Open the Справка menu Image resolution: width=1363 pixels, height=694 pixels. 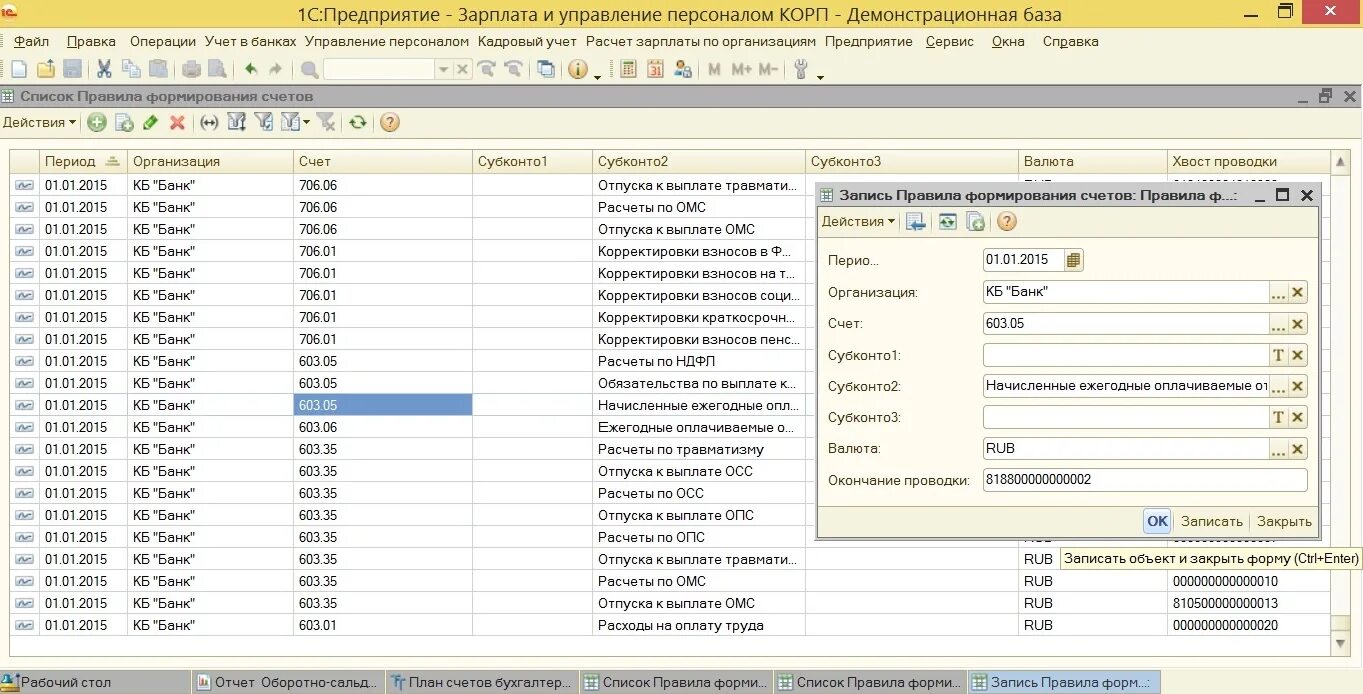pos(1071,41)
